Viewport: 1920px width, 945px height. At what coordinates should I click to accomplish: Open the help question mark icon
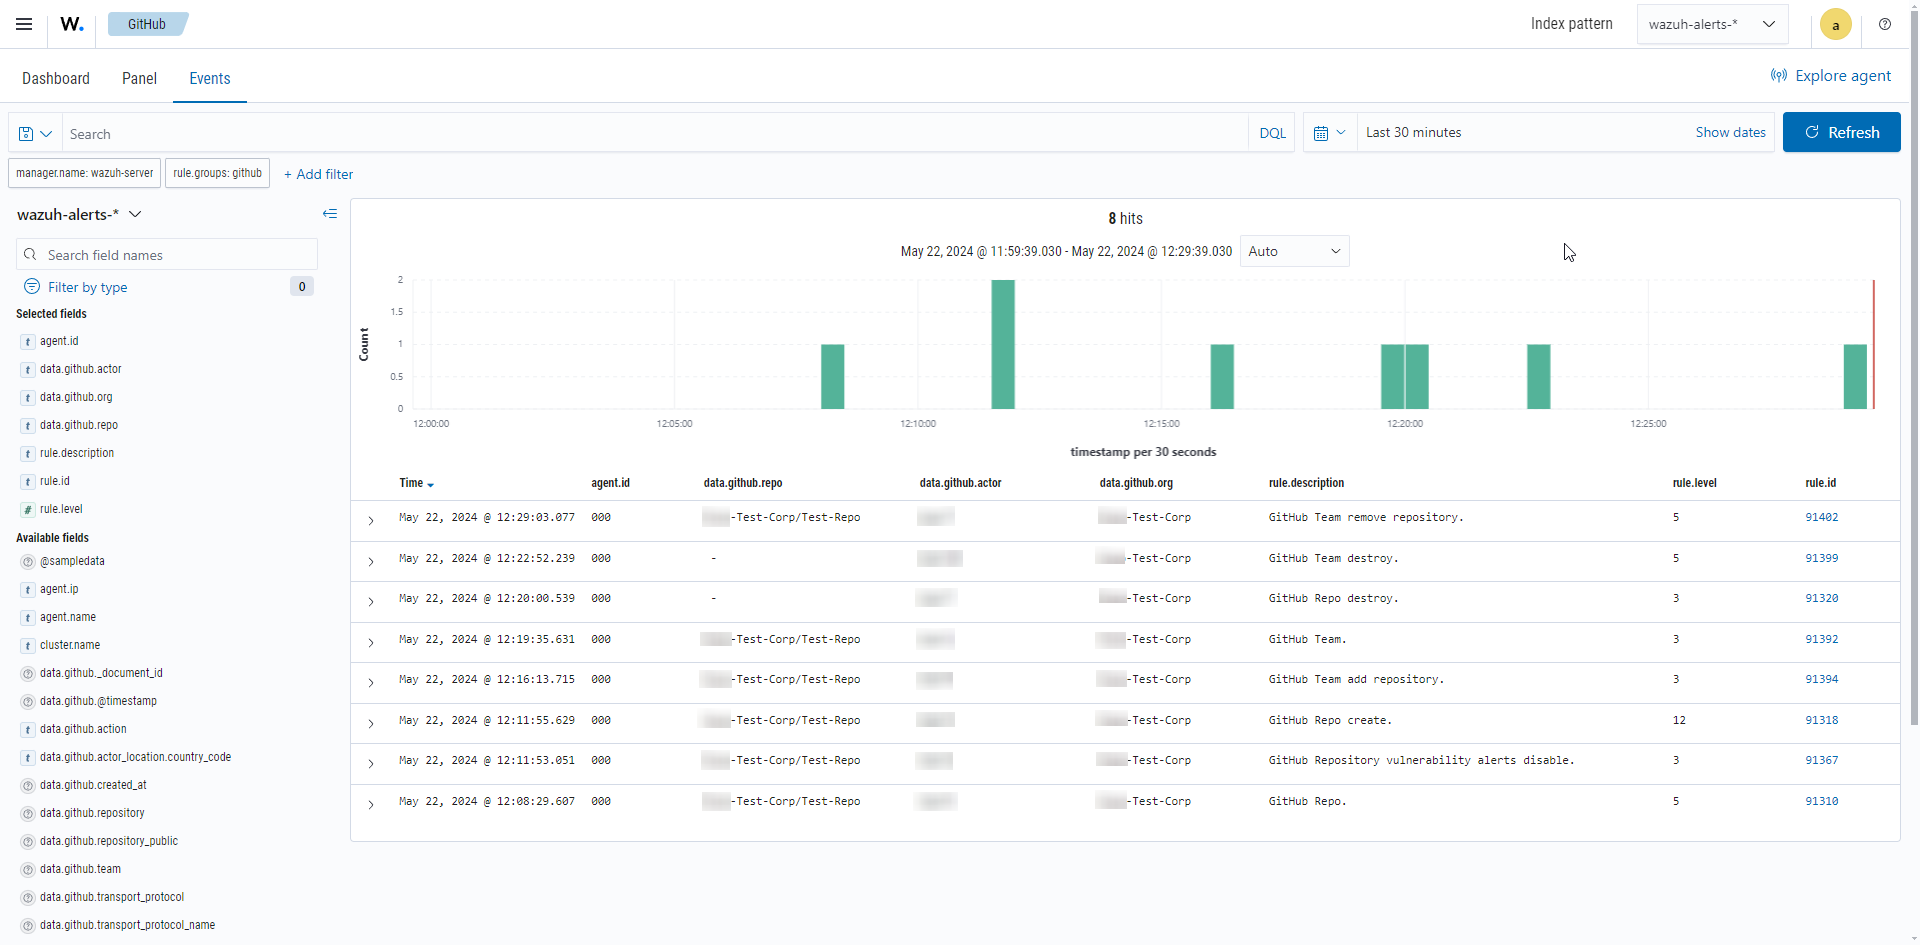[1886, 24]
